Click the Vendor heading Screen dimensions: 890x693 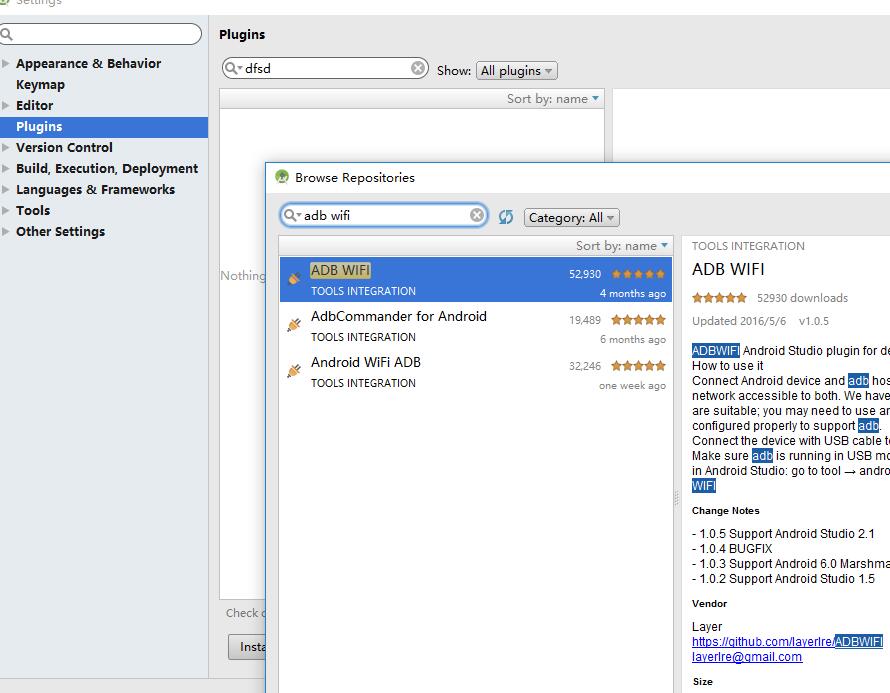[710, 603]
